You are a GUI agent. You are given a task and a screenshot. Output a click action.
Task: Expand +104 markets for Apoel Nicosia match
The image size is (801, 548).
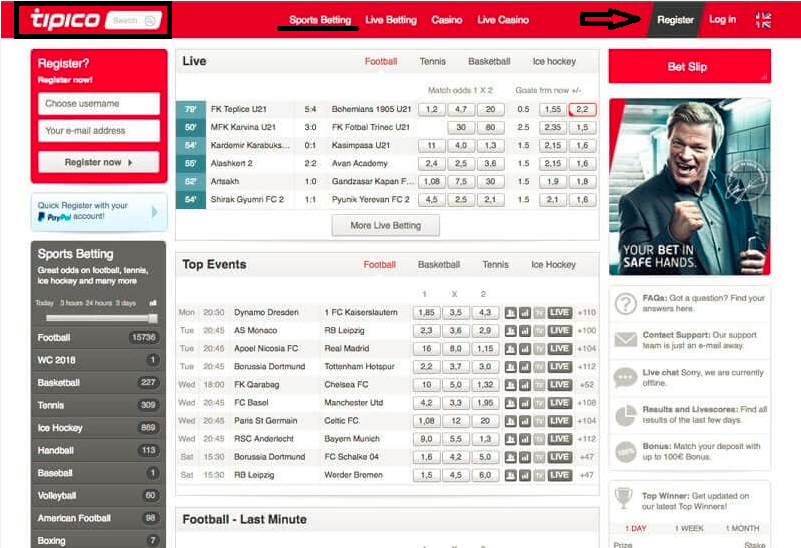coord(586,349)
